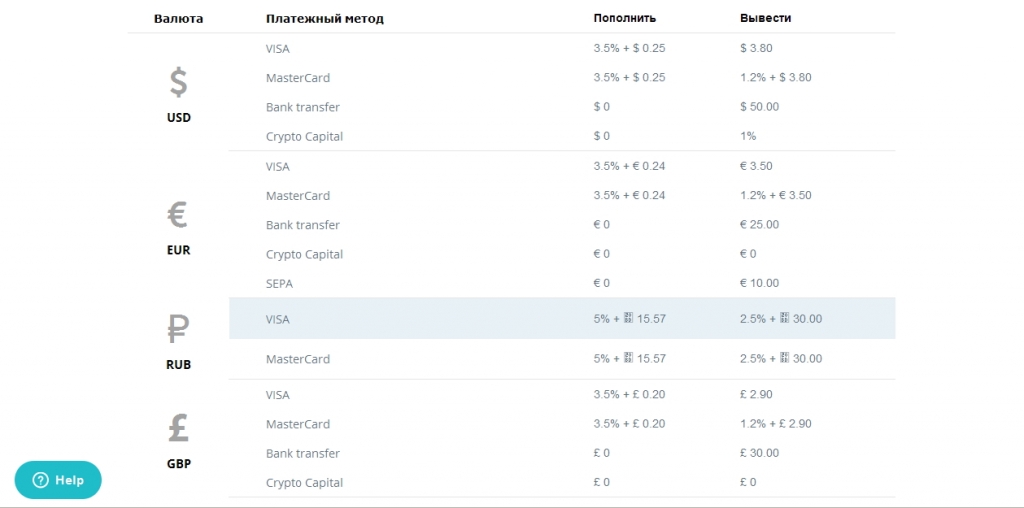
Task: Click the GBP pound sign icon
Action: [178, 429]
